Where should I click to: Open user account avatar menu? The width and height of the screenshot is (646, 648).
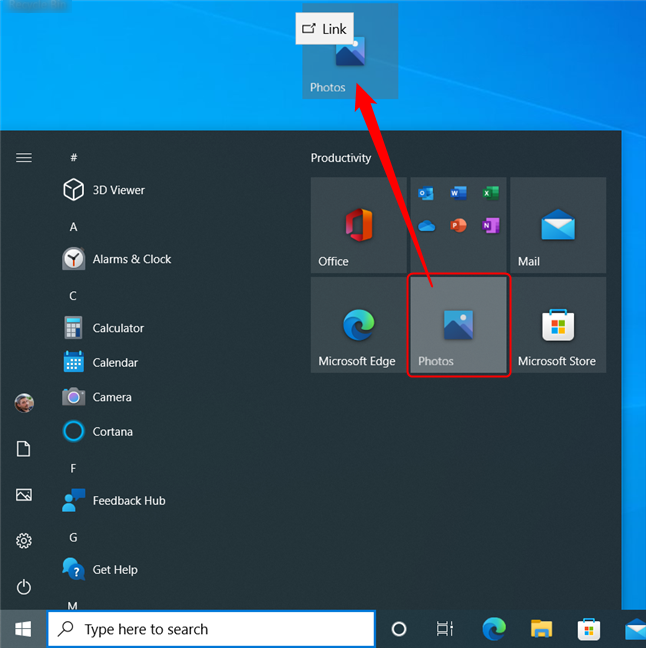pos(24,403)
